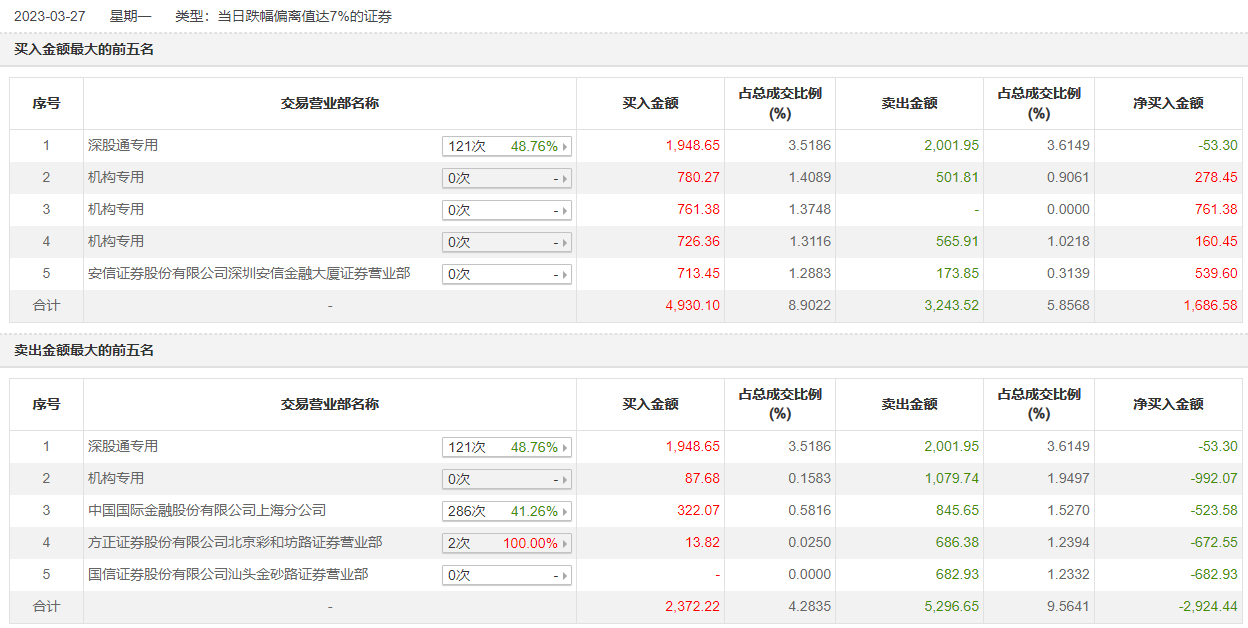Select net value -672.55
The image size is (1248, 628).
click(1214, 542)
